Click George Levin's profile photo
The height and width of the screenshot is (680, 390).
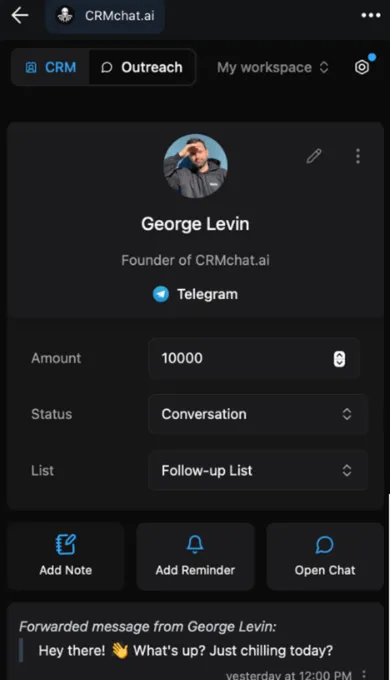click(195, 166)
